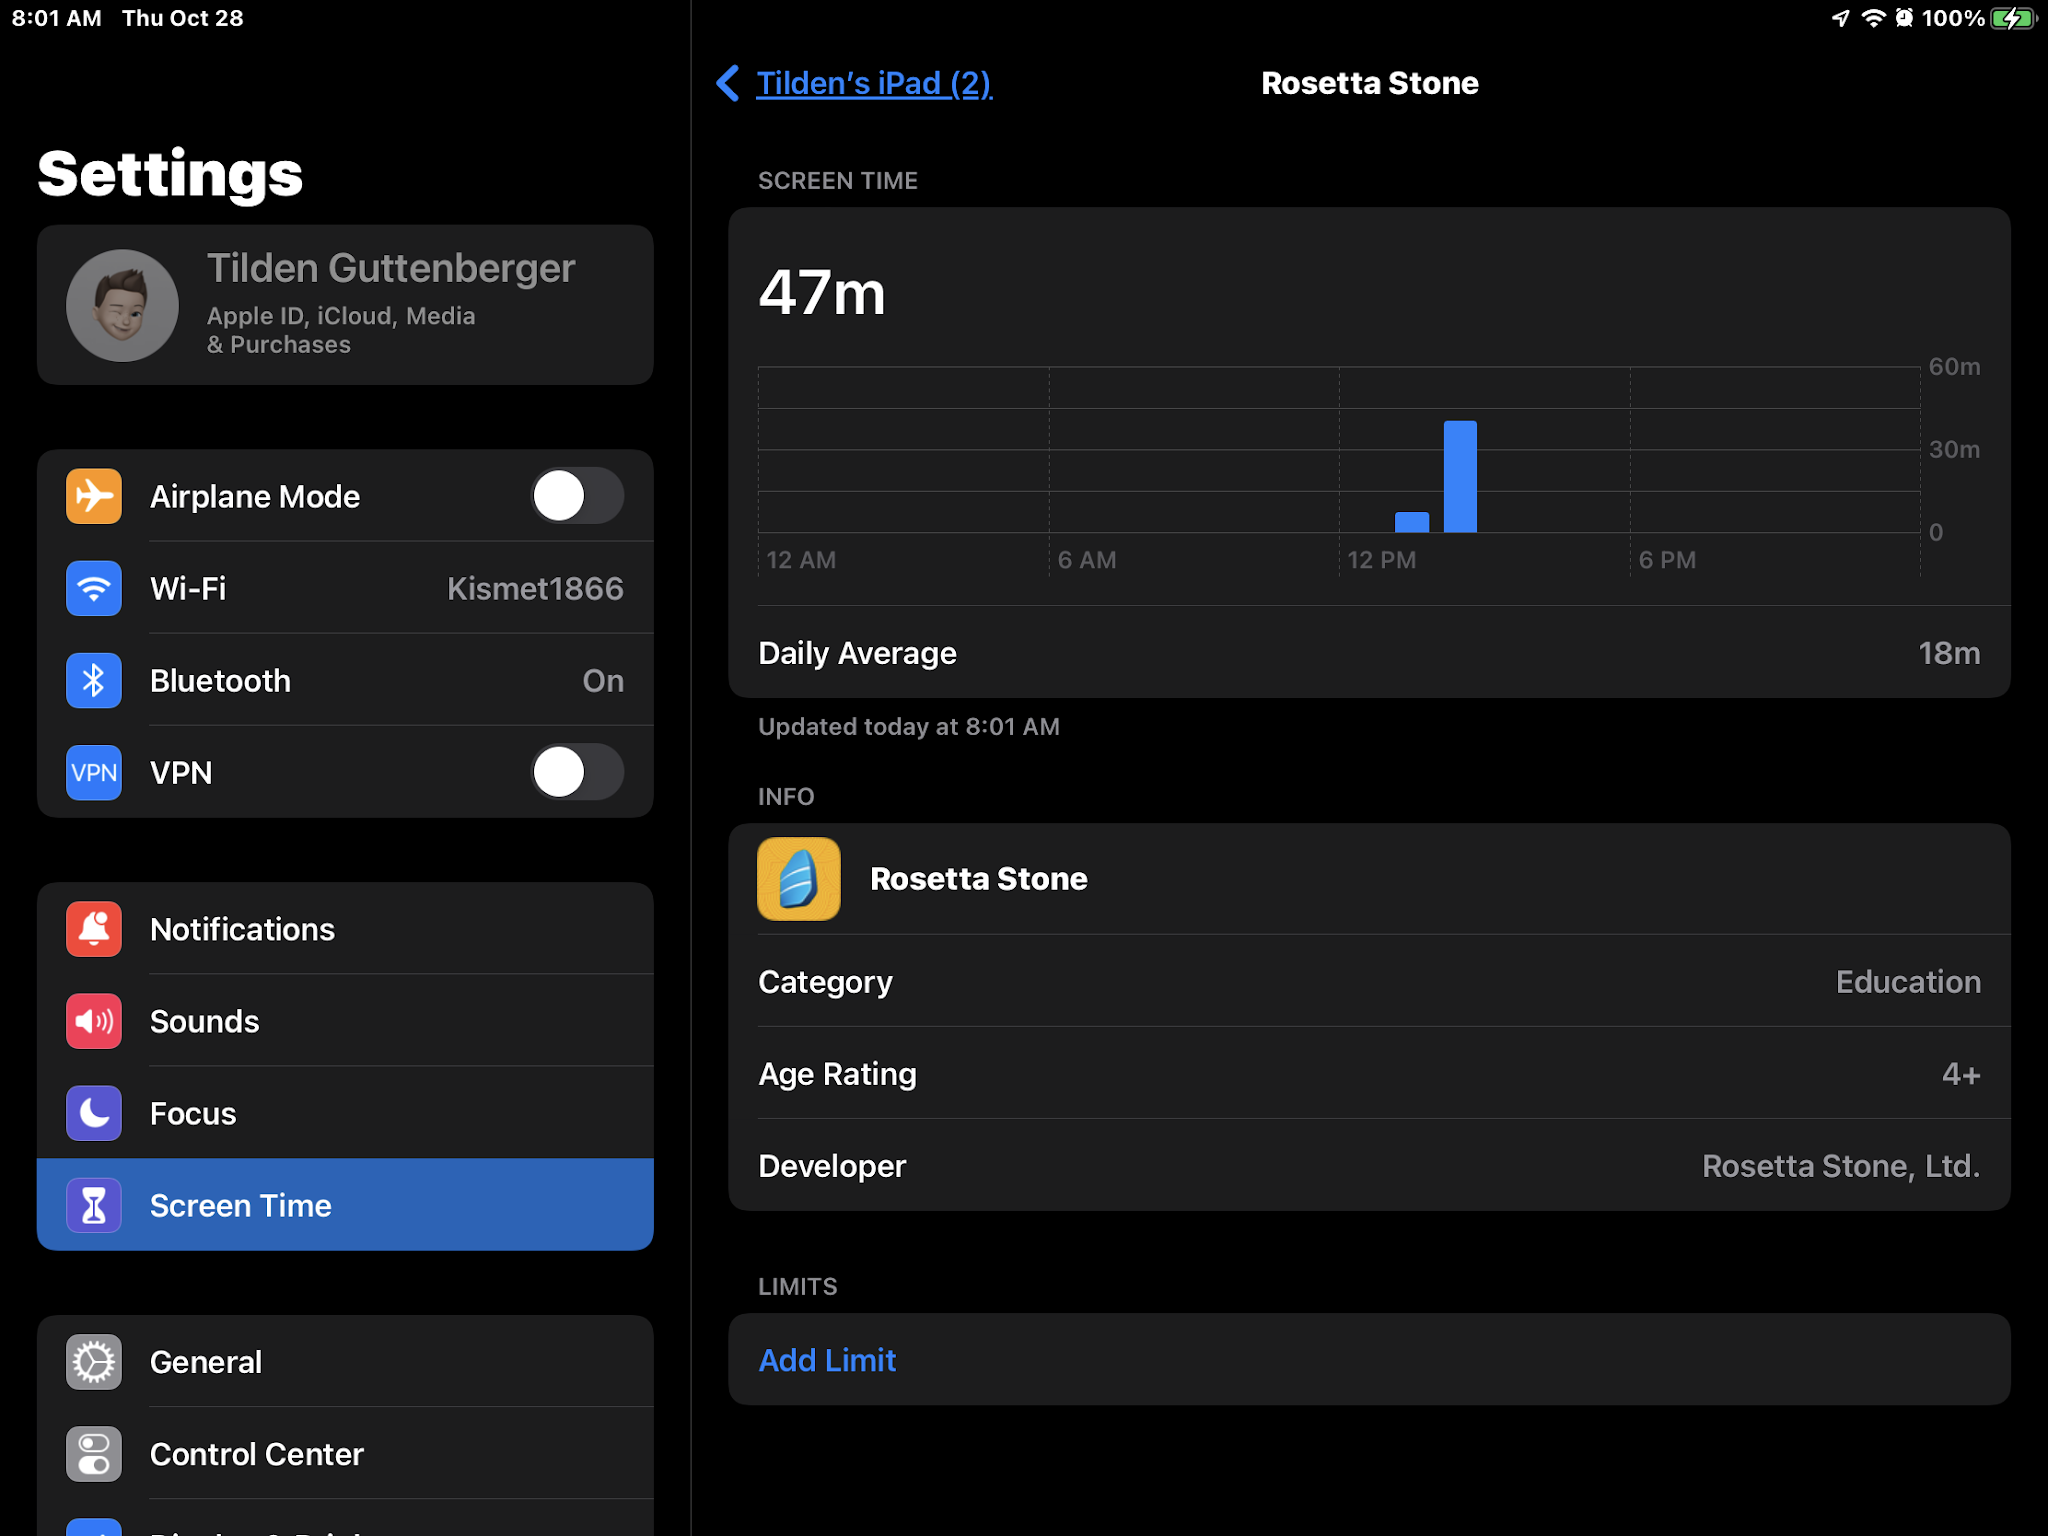Open Notifications settings

click(x=345, y=929)
